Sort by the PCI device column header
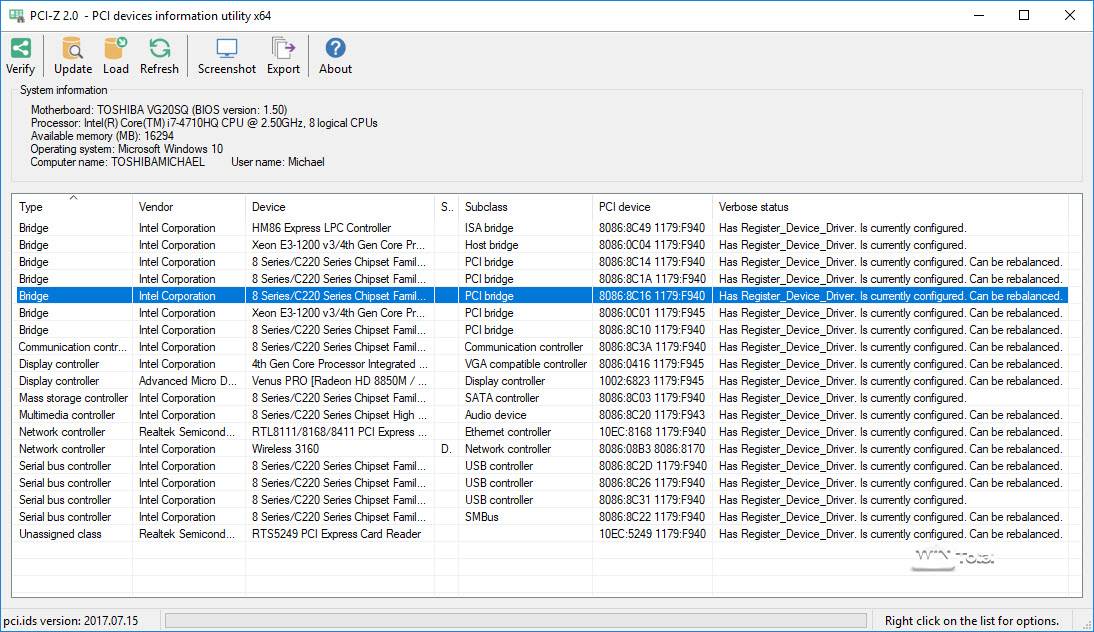 651,207
